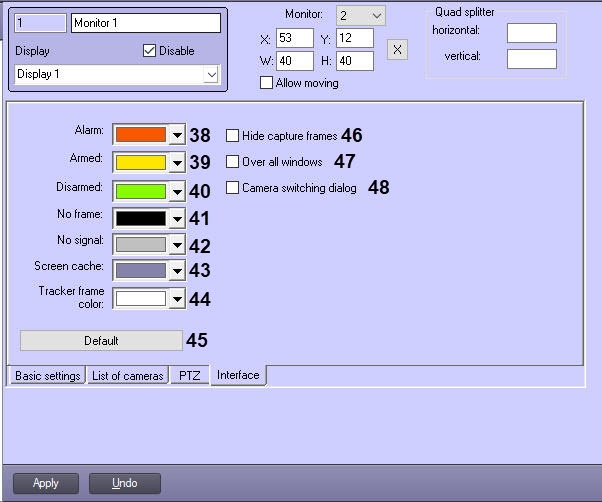Click the Undo button
602x502 pixels.
pos(125,483)
